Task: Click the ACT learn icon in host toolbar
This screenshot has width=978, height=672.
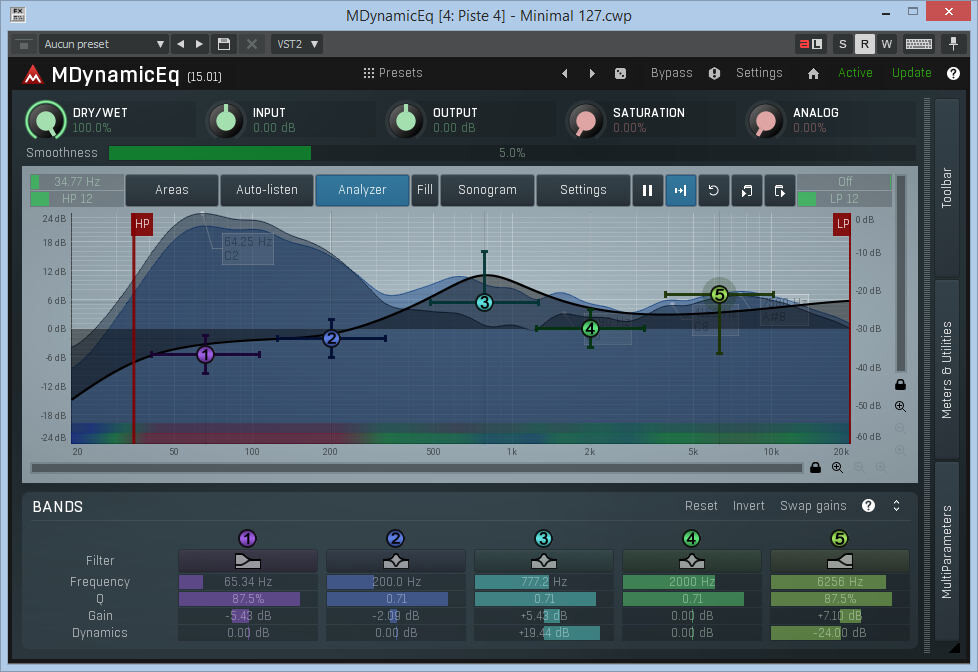Action: tap(811, 44)
